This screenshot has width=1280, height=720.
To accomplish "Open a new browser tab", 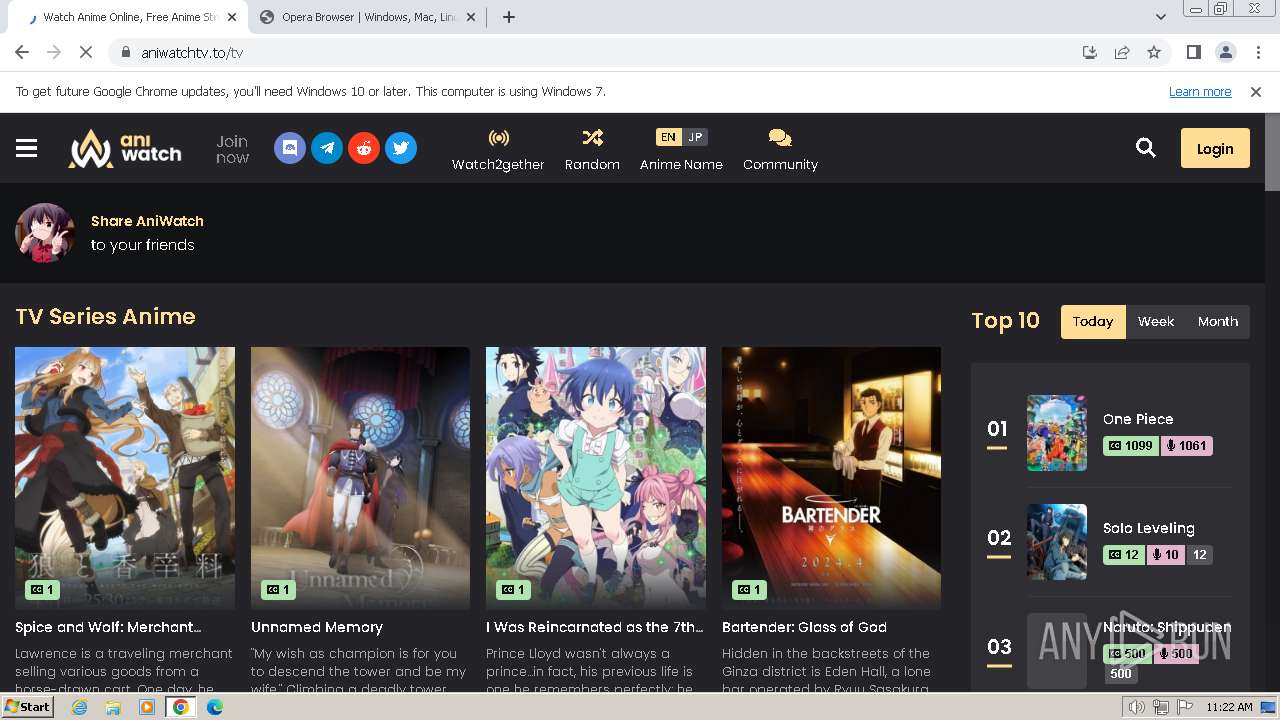I will [509, 17].
